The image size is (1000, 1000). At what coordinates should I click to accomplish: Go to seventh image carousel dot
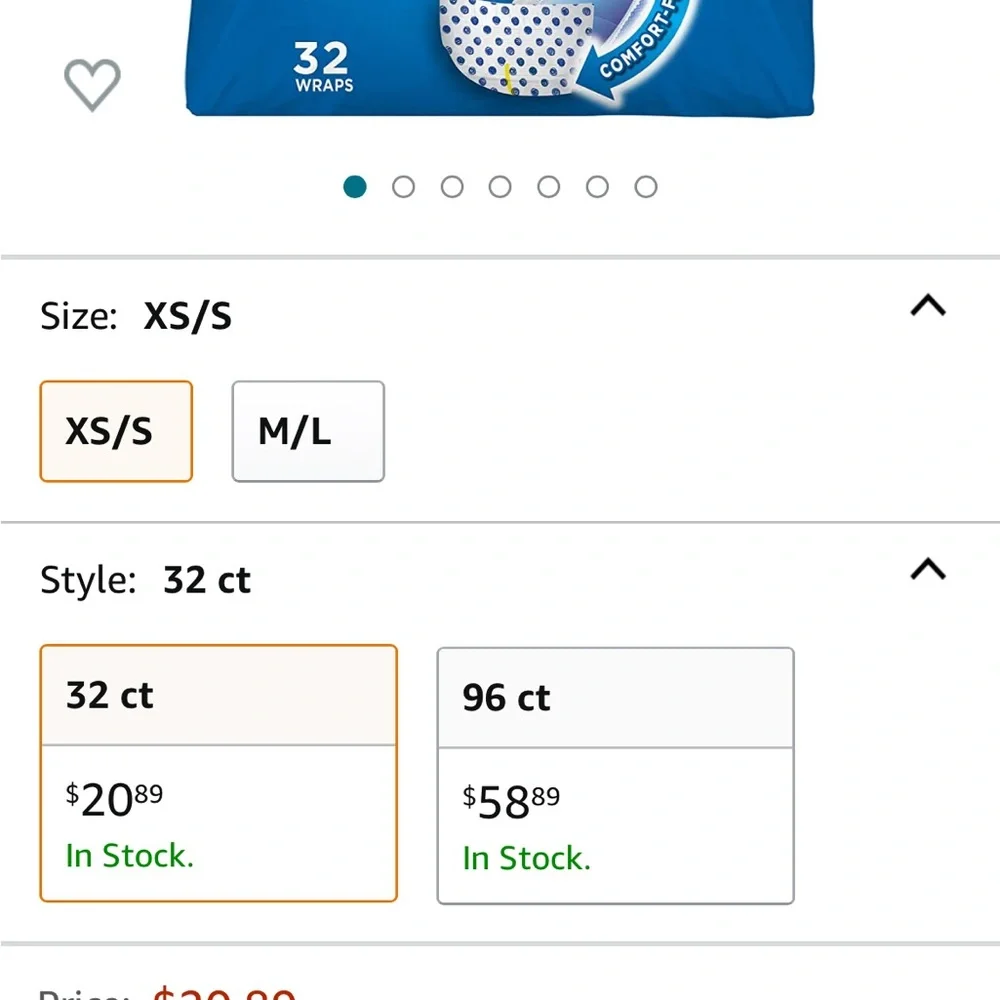coord(645,187)
